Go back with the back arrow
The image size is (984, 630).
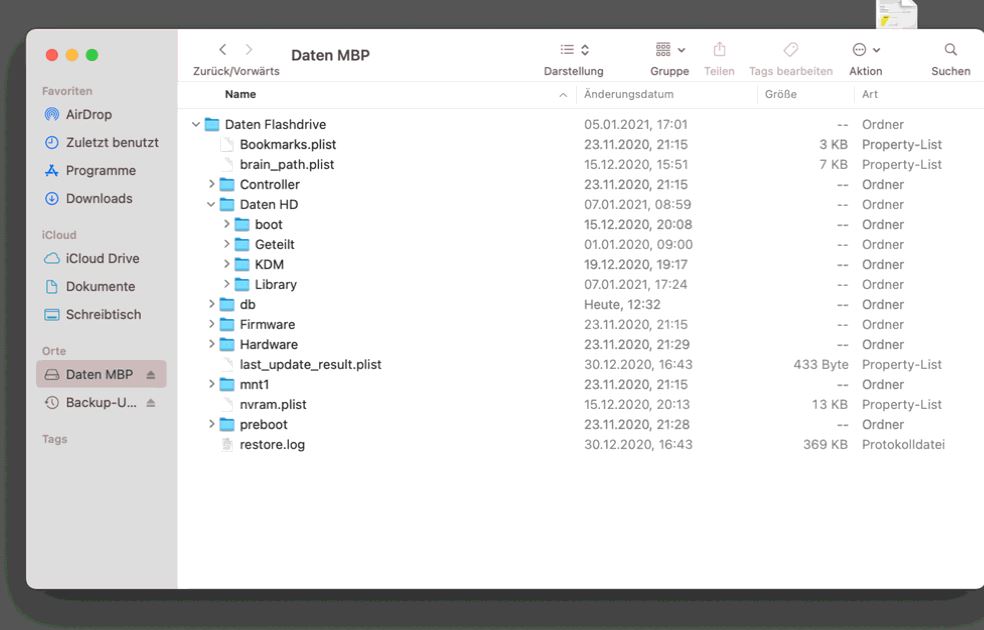click(x=223, y=50)
